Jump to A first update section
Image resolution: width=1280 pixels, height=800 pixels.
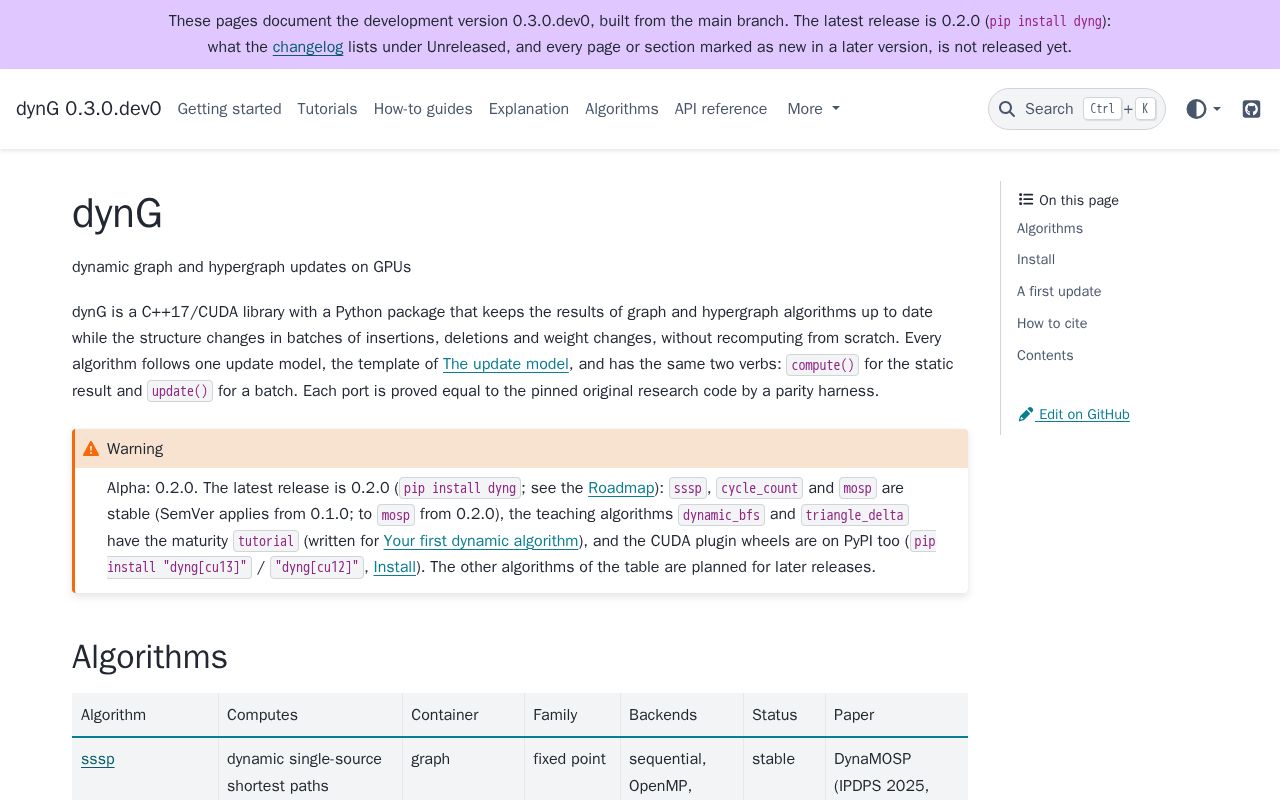click(x=1059, y=291)
